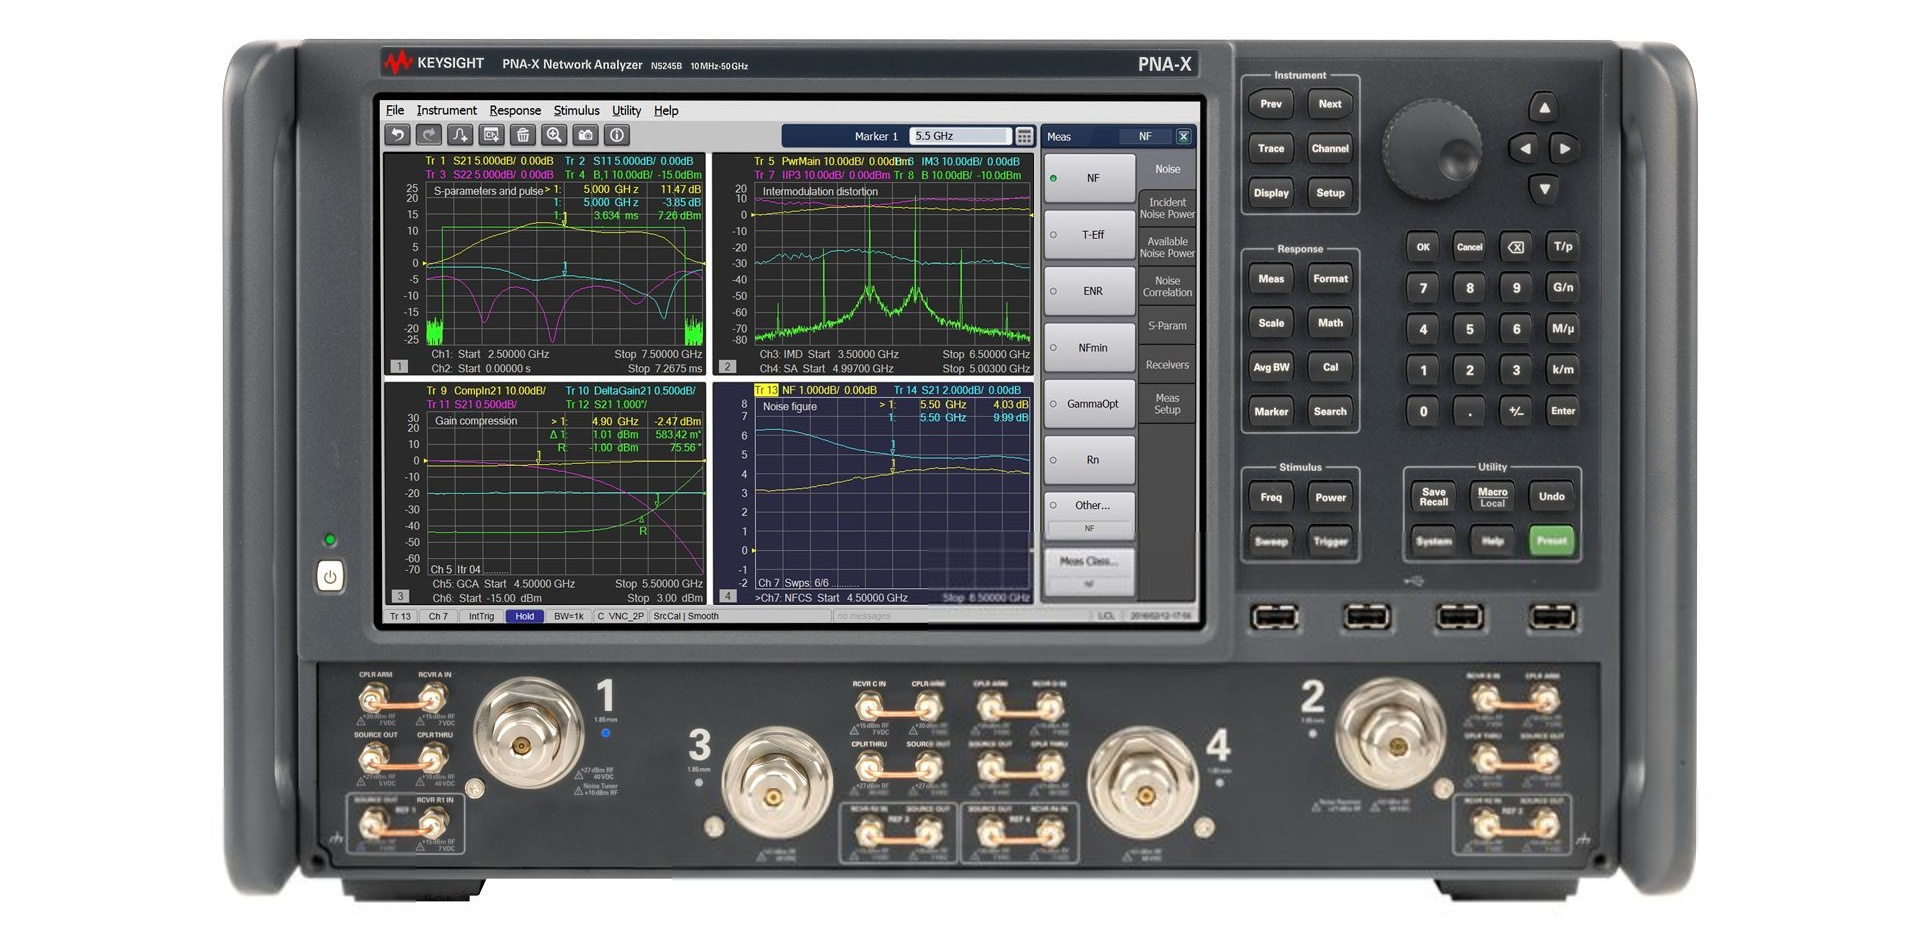This screenshot has height=940, width=1920.
Task: Open the numeric keypad icon beside Marker 1
Action: 1024,136
